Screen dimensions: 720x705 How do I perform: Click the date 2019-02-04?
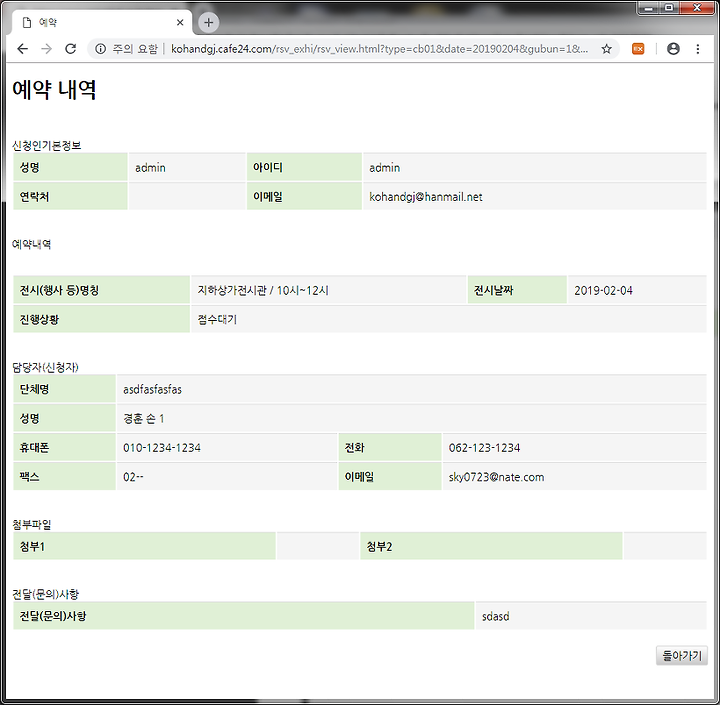coord(603,290)
